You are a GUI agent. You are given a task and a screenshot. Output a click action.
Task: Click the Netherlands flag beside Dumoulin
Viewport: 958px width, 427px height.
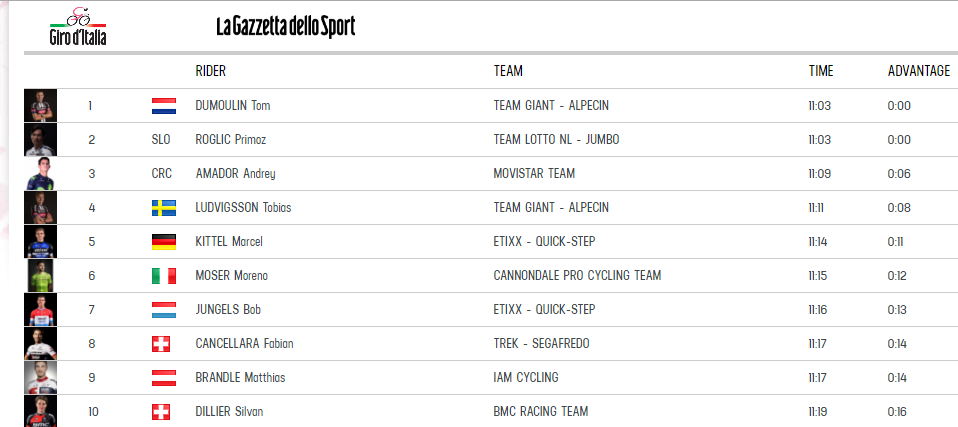(164, 106)
